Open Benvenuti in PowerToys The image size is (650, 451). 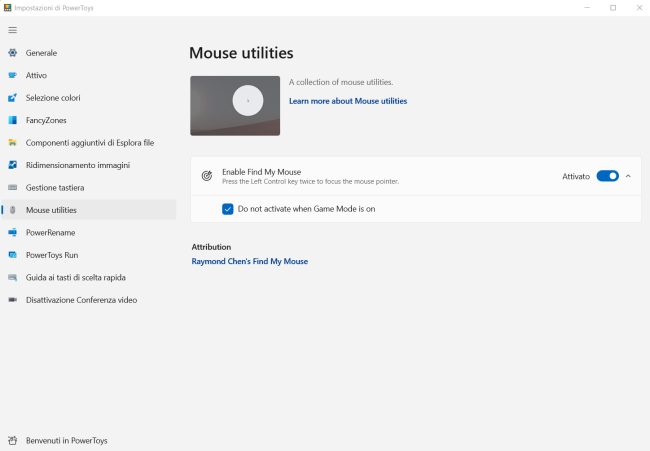pyautogui.click(x=88, y=440)
